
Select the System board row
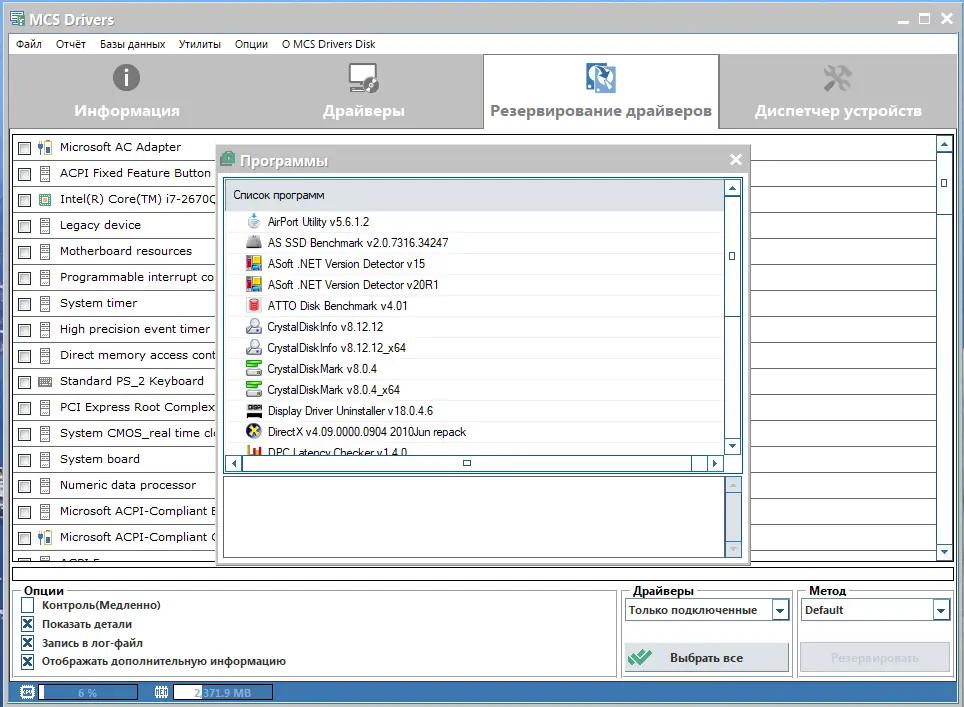coord(114,460)
